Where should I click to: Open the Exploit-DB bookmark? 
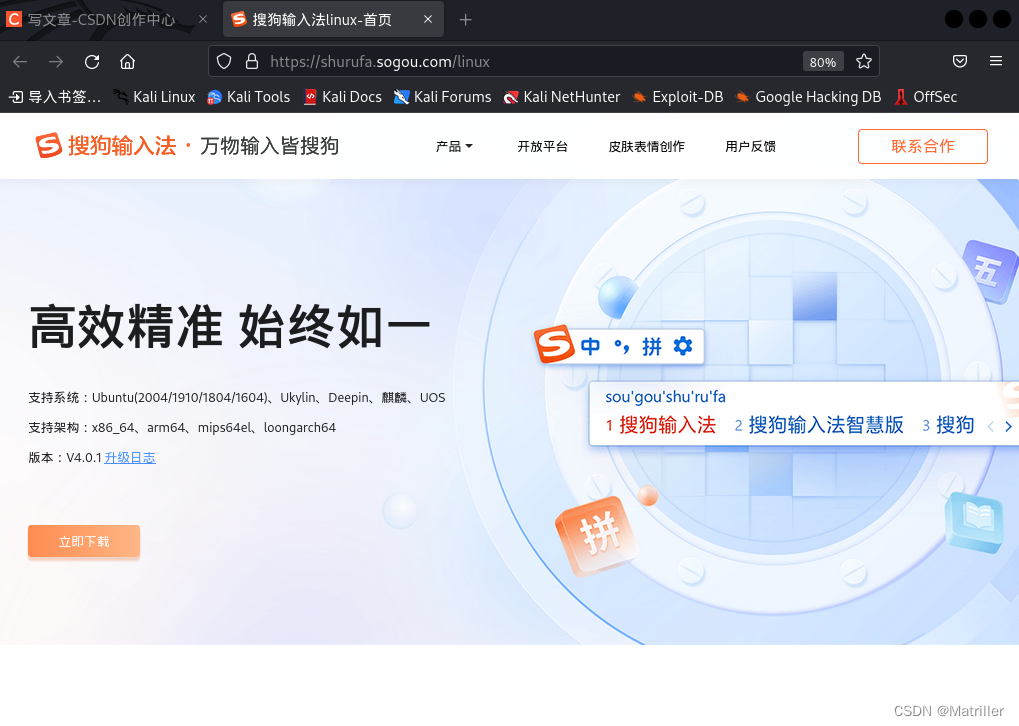678,97
